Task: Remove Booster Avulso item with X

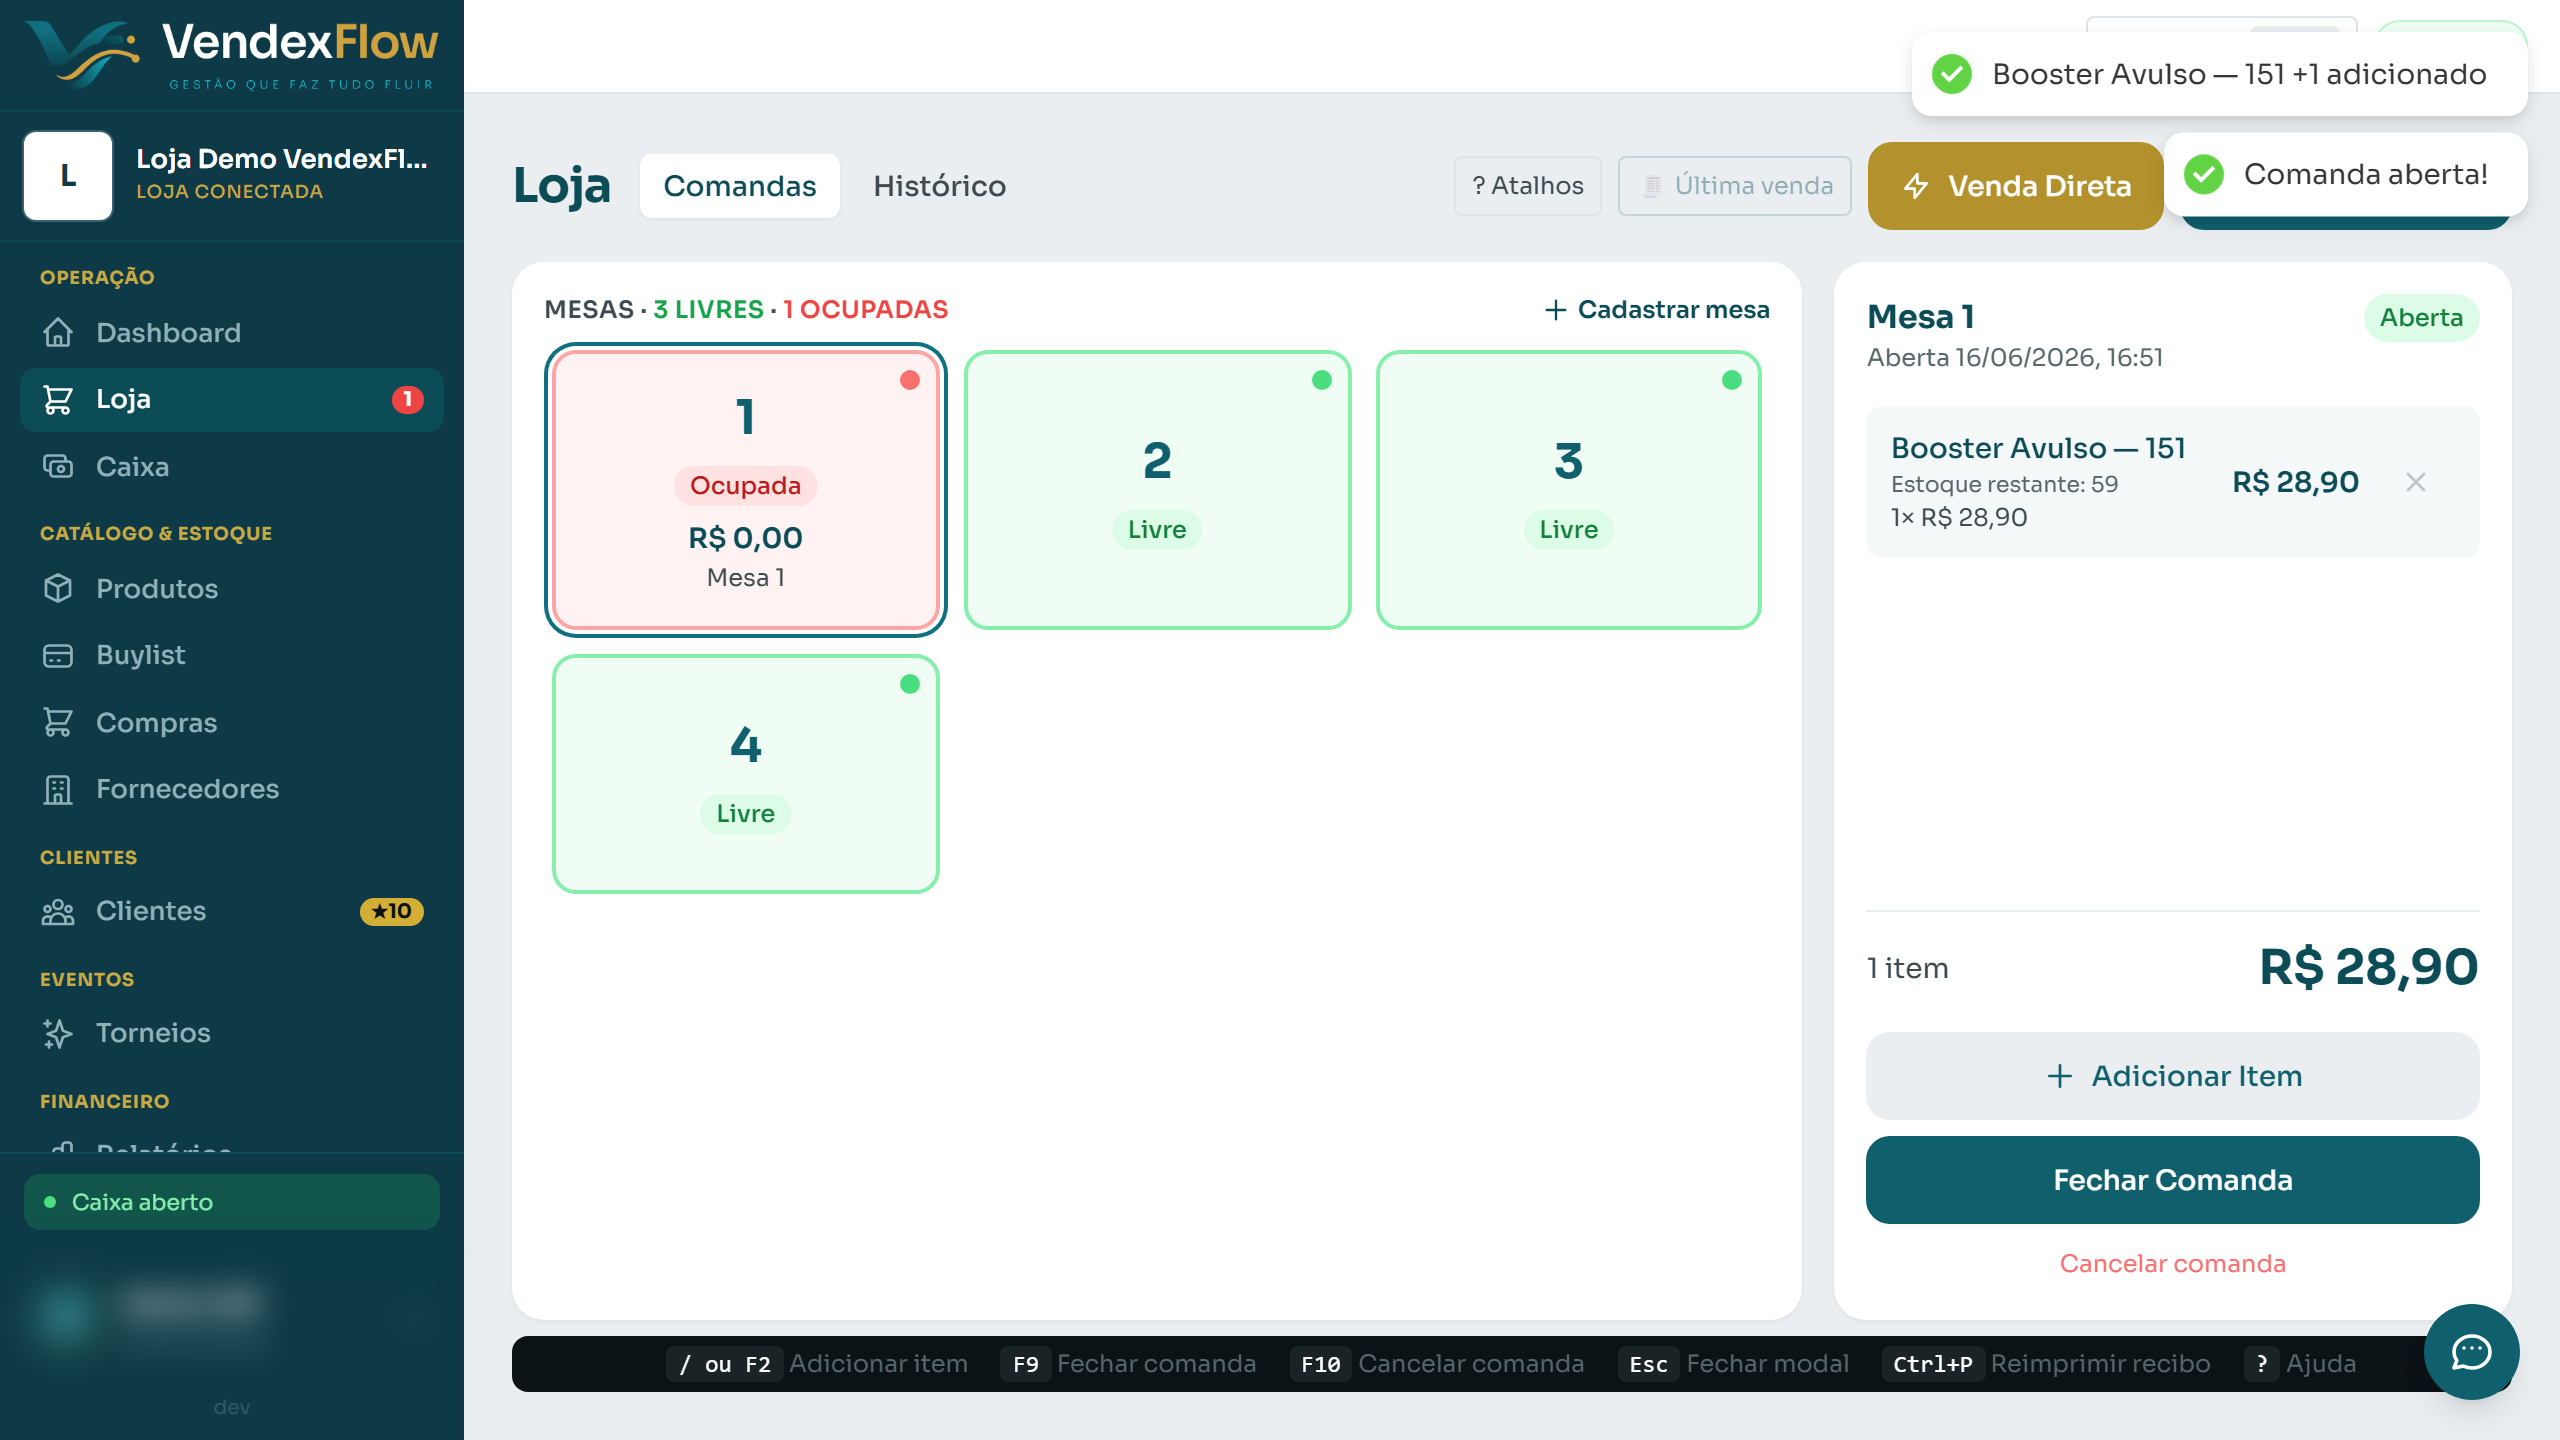Action: (x=2416, y=482)
